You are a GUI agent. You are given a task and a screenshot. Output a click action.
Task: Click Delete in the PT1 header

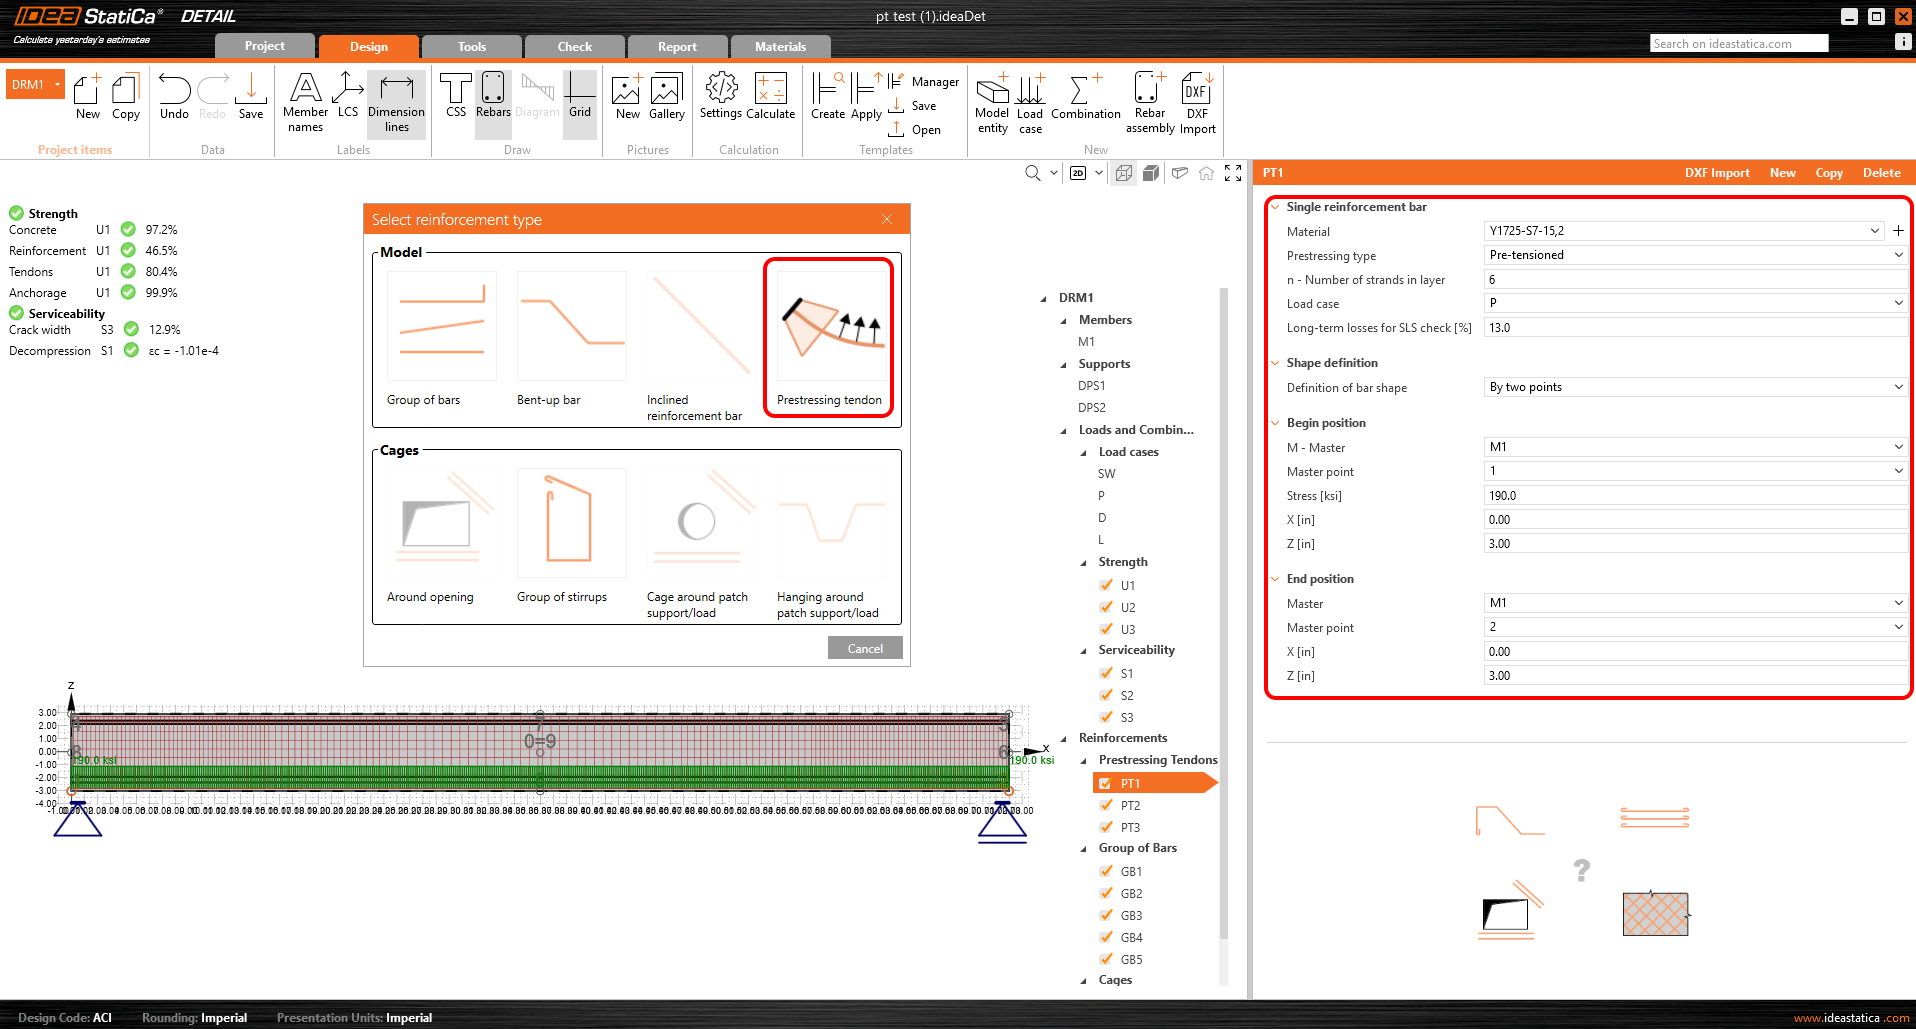1881,173
